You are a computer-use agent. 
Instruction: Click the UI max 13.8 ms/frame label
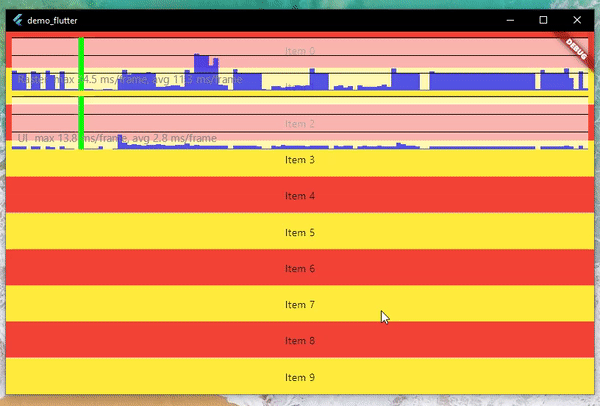(x=117, y=138)
